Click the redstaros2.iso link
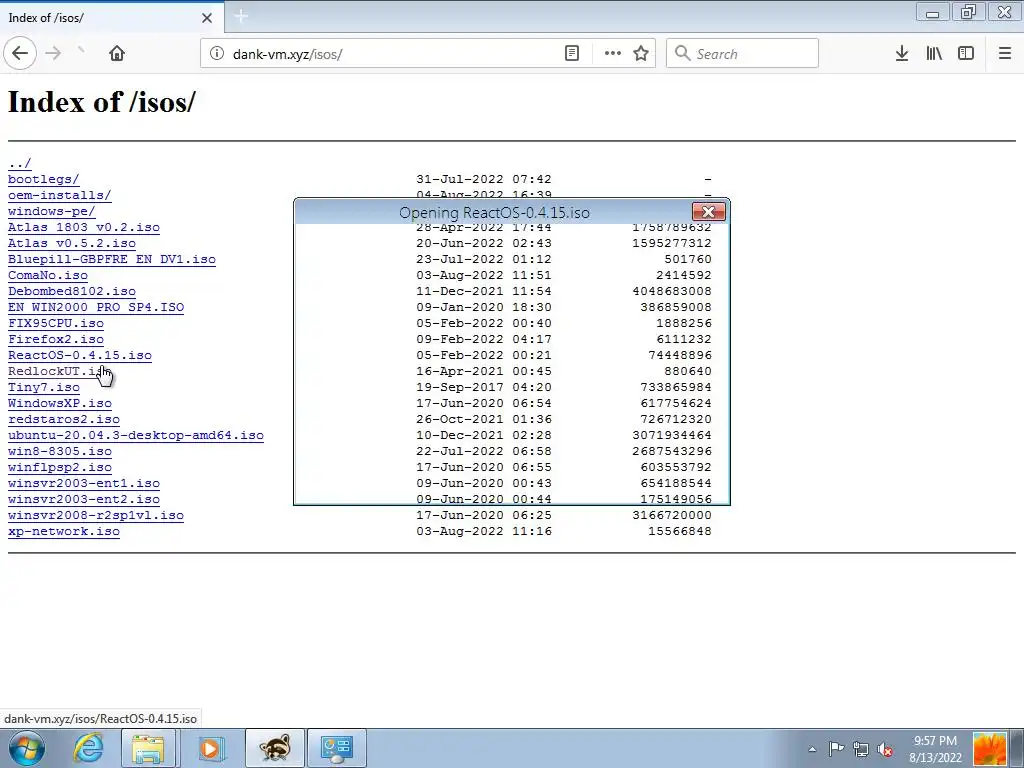Screen dimensions: 1024x768 click(64, 419)
